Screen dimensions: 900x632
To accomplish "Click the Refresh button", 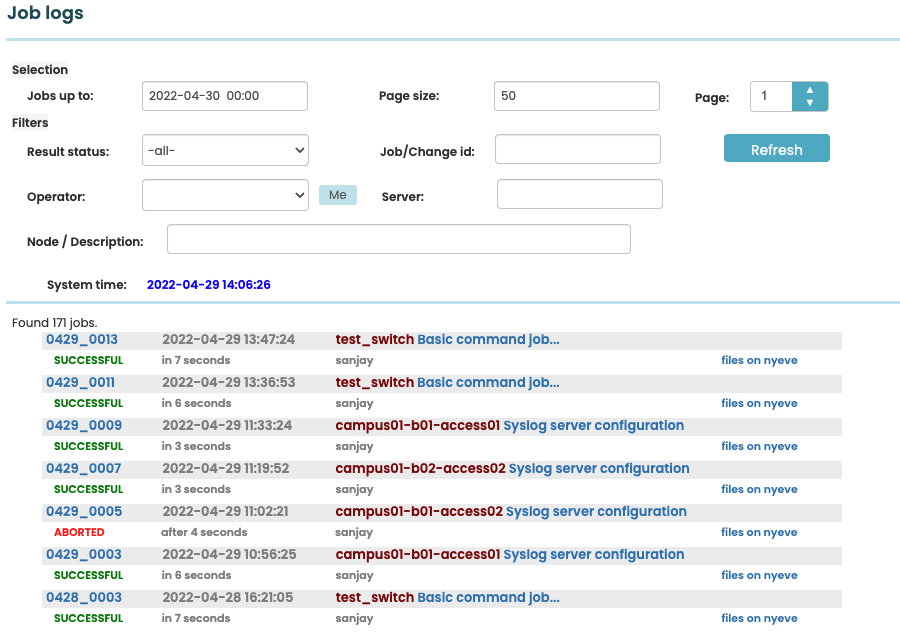I will point(776,149).
